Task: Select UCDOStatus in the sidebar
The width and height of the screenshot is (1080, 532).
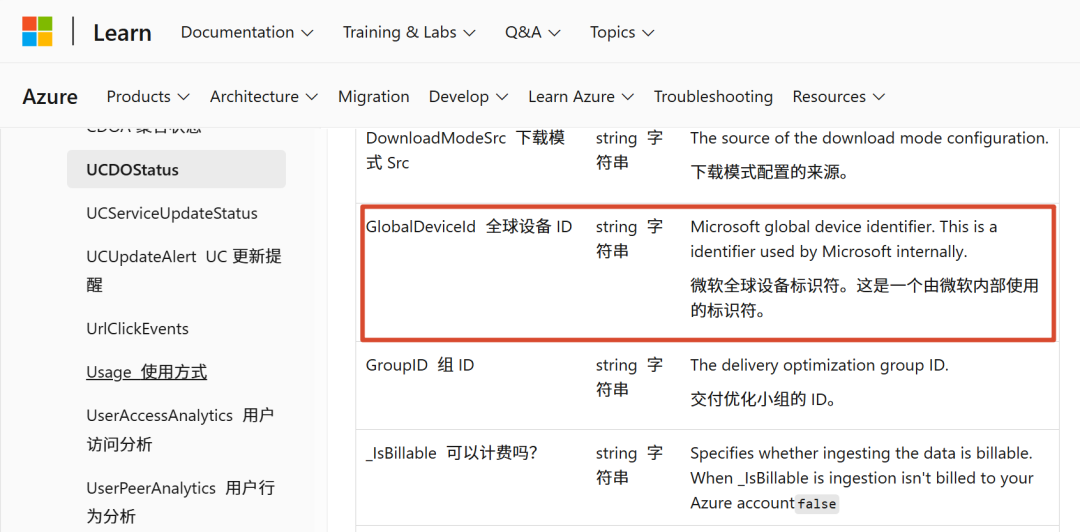Action: [x=176, y=170]
